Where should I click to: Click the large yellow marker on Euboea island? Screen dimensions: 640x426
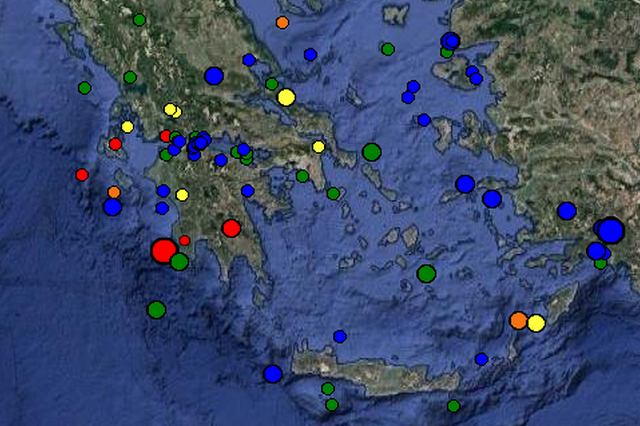(286, 97)
